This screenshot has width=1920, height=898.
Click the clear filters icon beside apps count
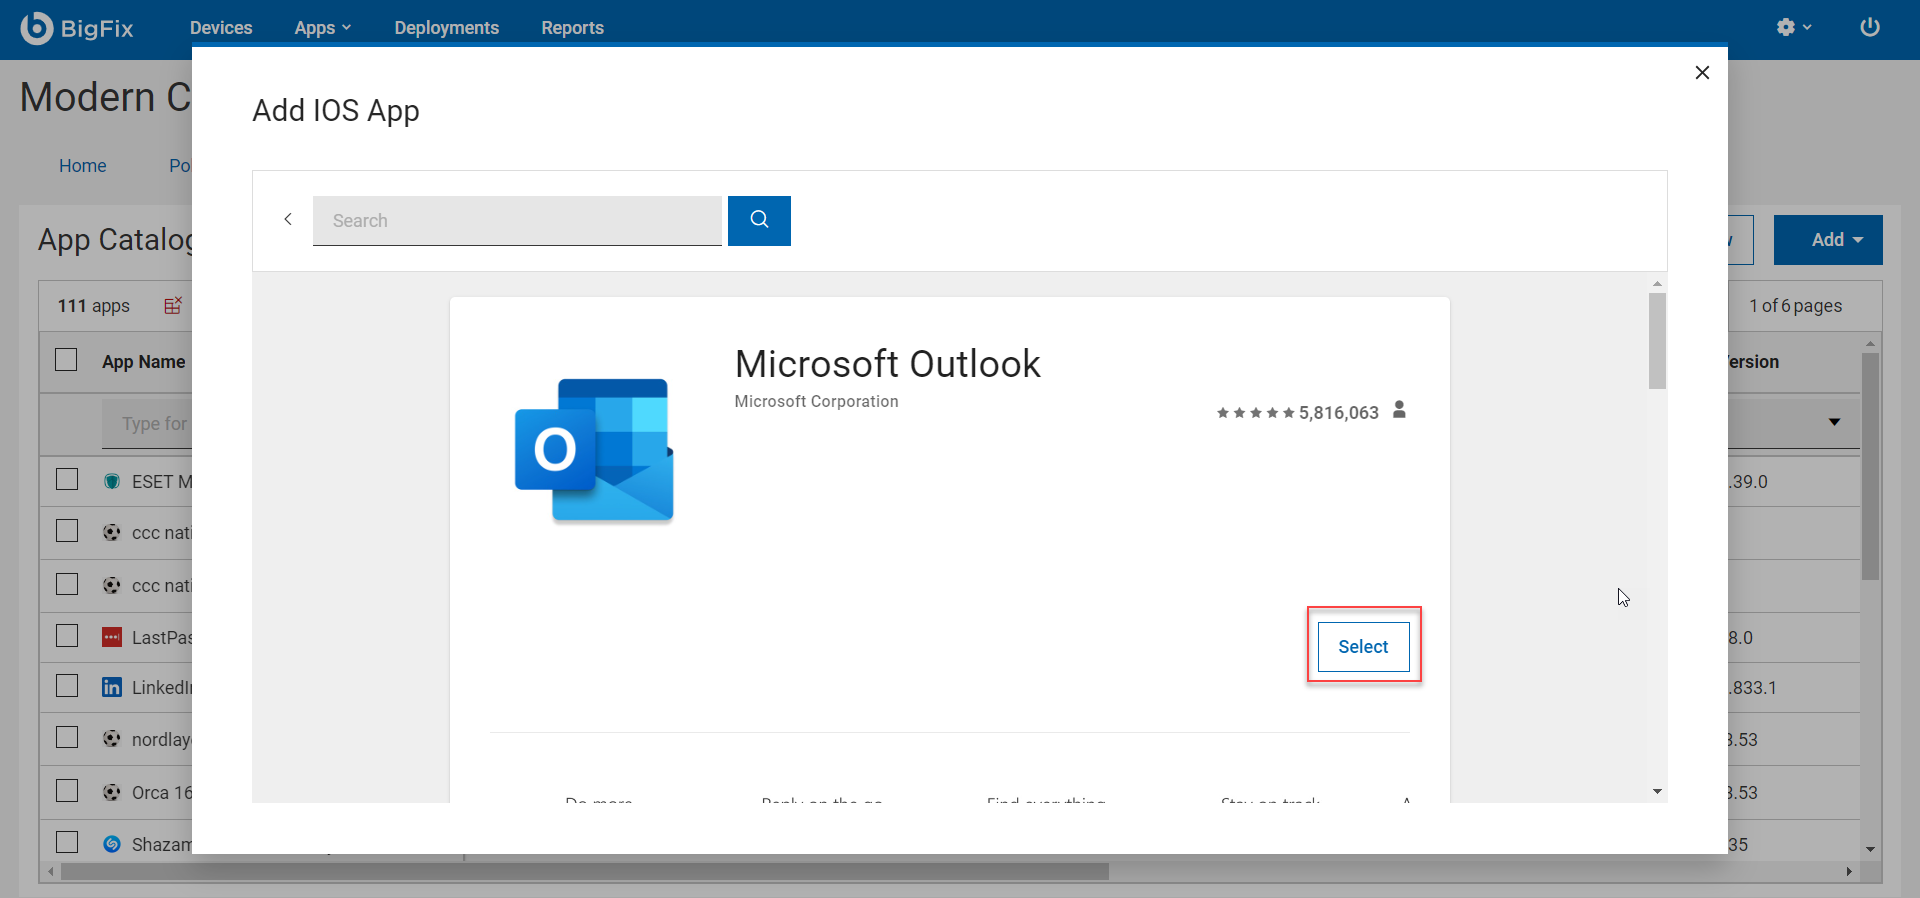click(x=173, y=305)
